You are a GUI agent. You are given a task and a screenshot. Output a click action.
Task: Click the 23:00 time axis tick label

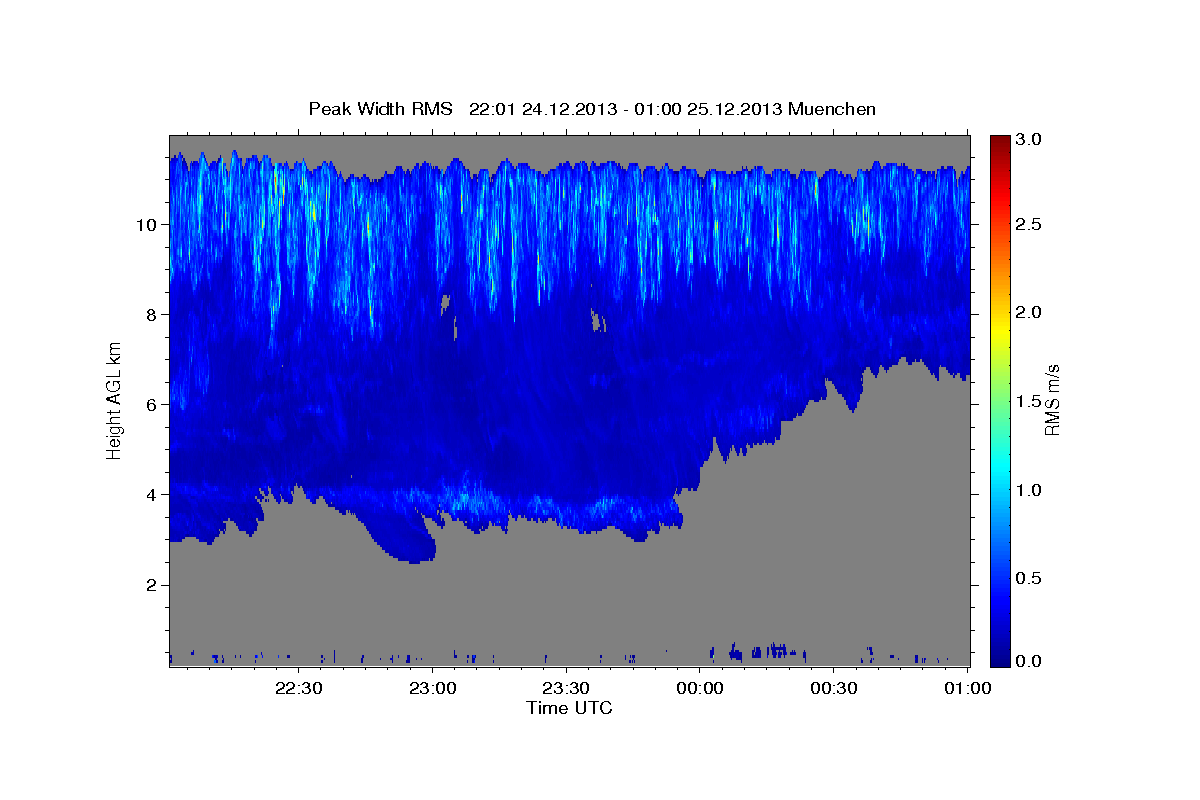[x=433, y=688]
